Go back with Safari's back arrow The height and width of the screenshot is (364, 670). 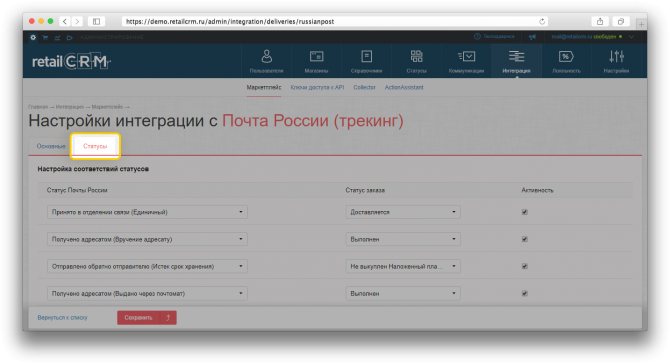(x=65, y=21)
